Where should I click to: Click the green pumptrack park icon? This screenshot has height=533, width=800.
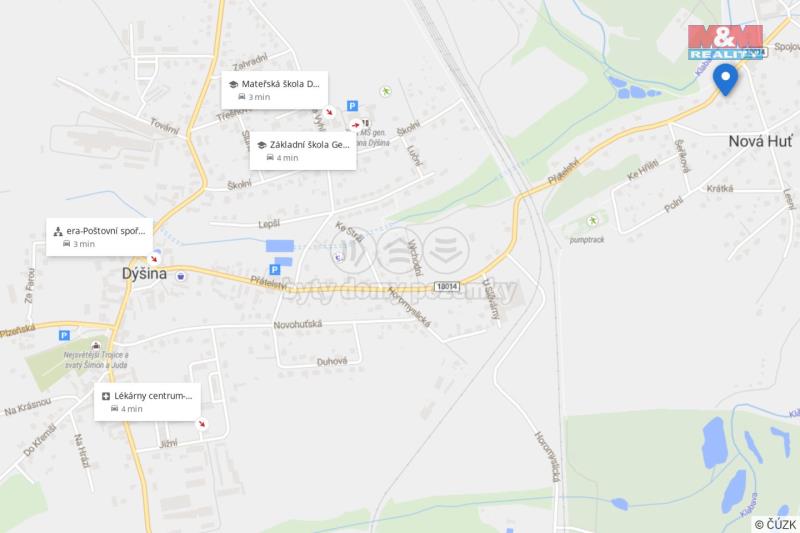[x=592, y=221]
